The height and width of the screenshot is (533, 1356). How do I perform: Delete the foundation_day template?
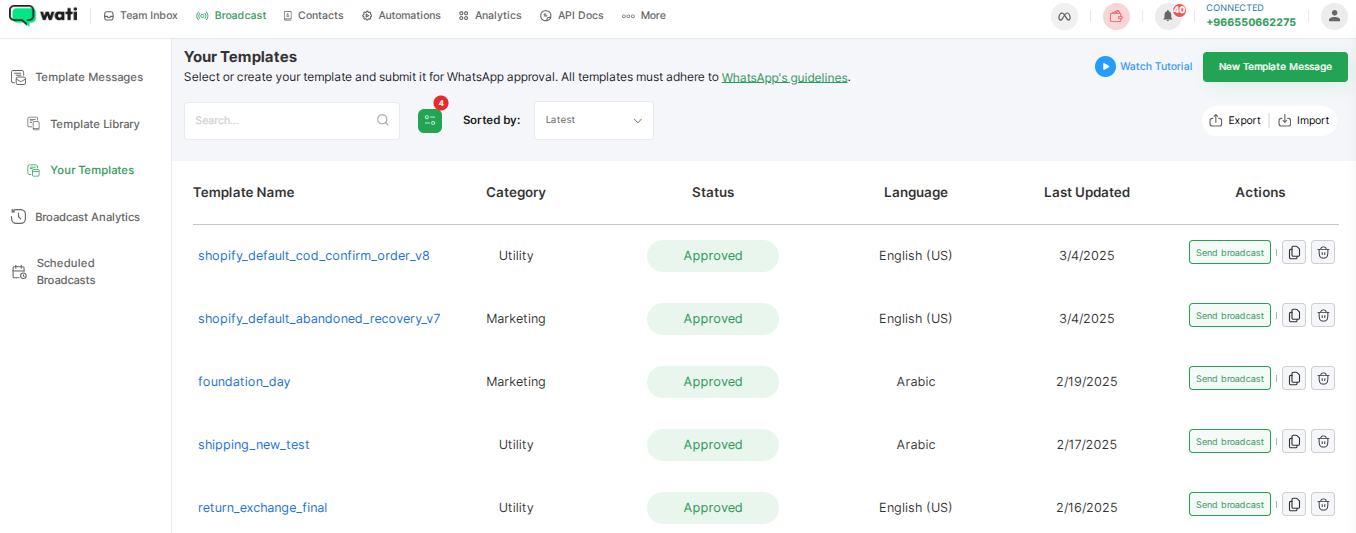[1323, 379]
